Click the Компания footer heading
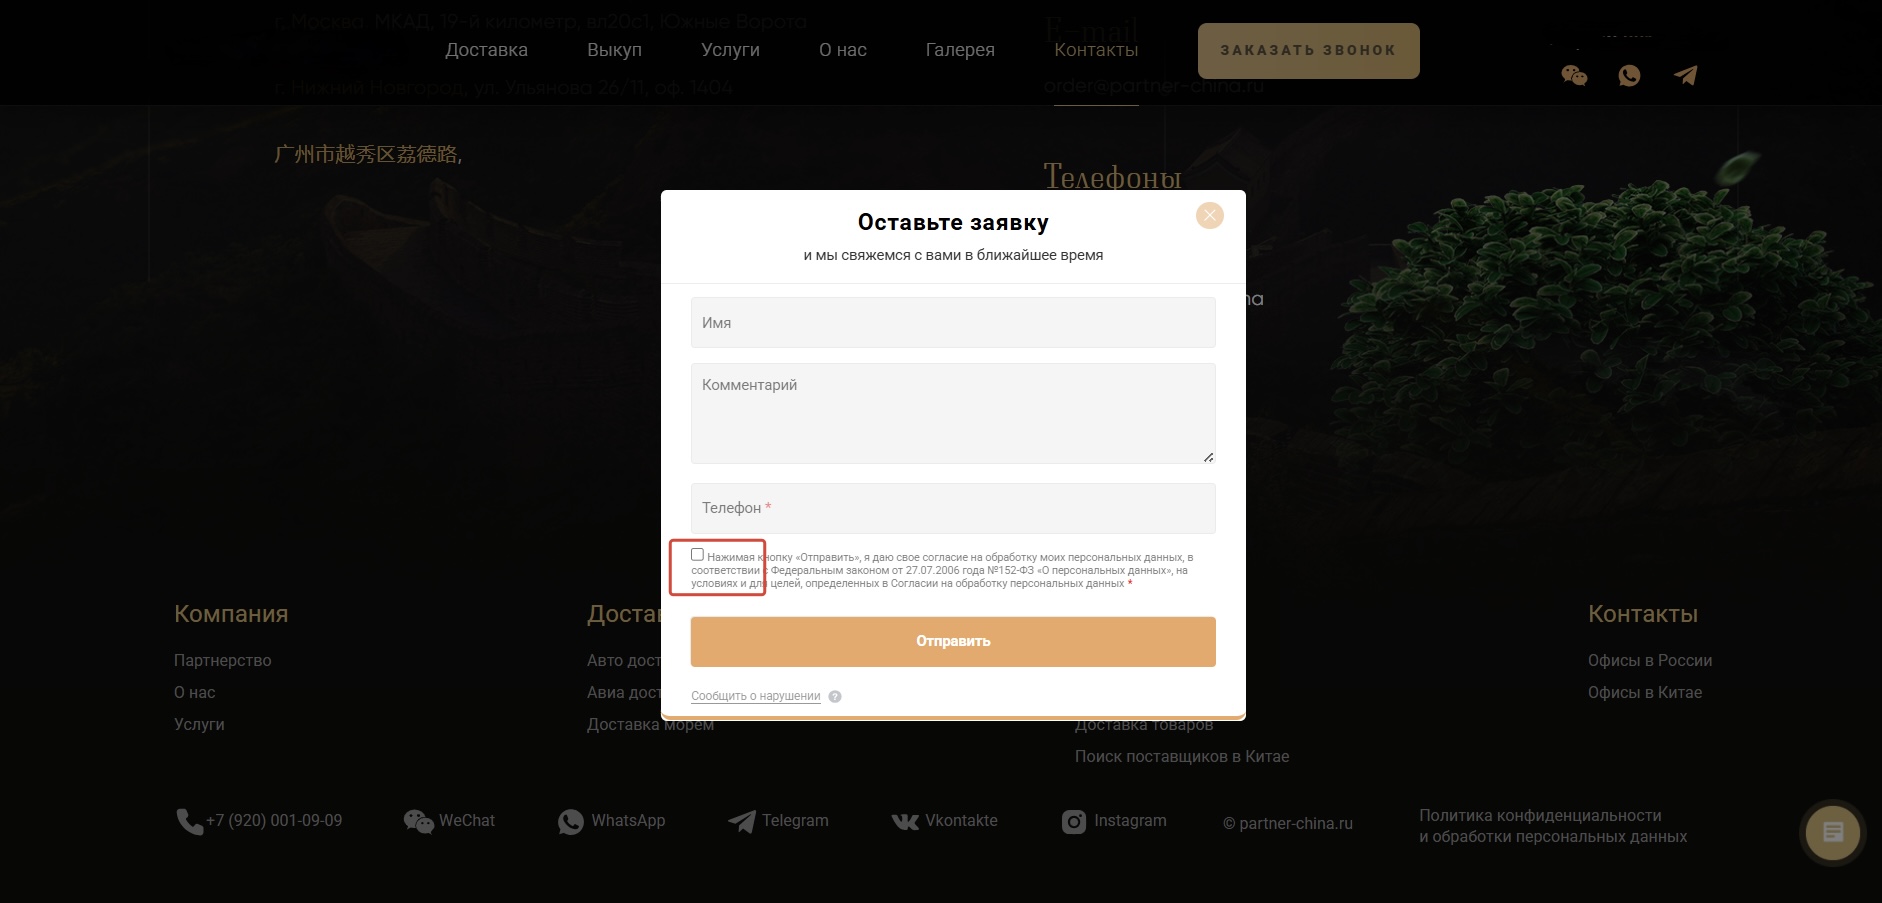The height and width of the screenshot is (903, 1882). pos(231,614)
